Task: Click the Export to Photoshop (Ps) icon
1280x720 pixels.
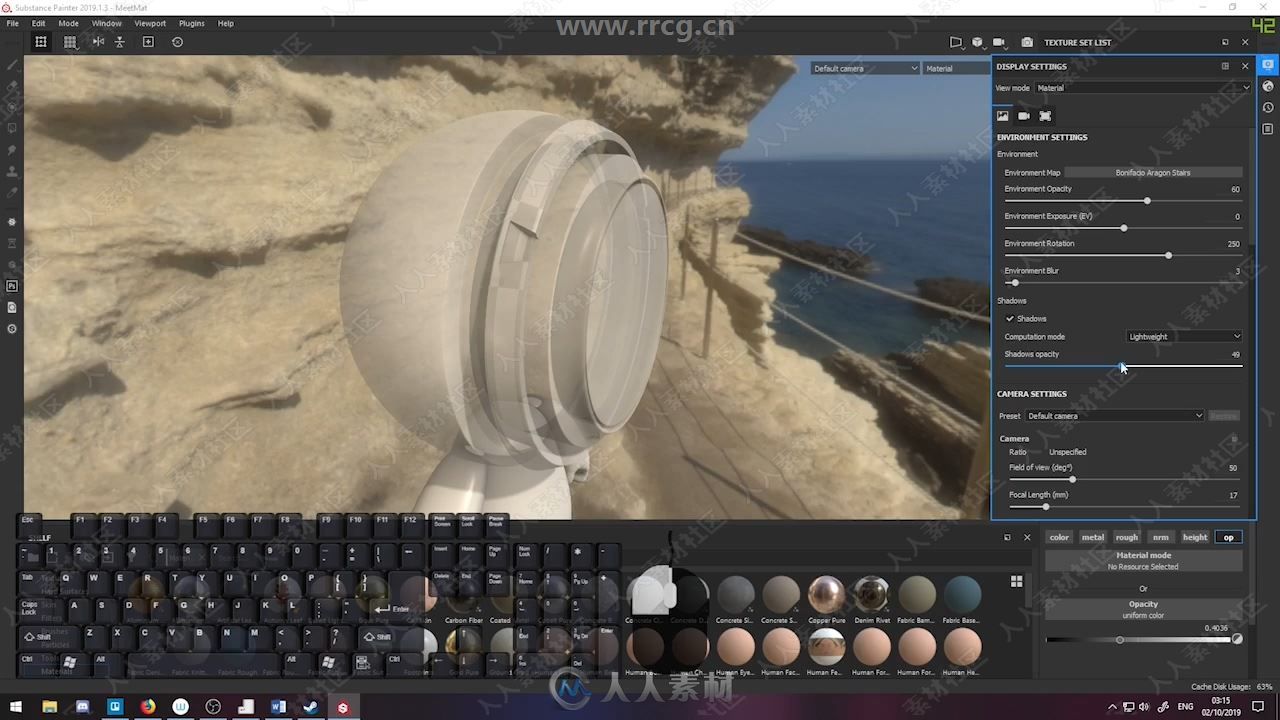Action: tap(12, 286)
